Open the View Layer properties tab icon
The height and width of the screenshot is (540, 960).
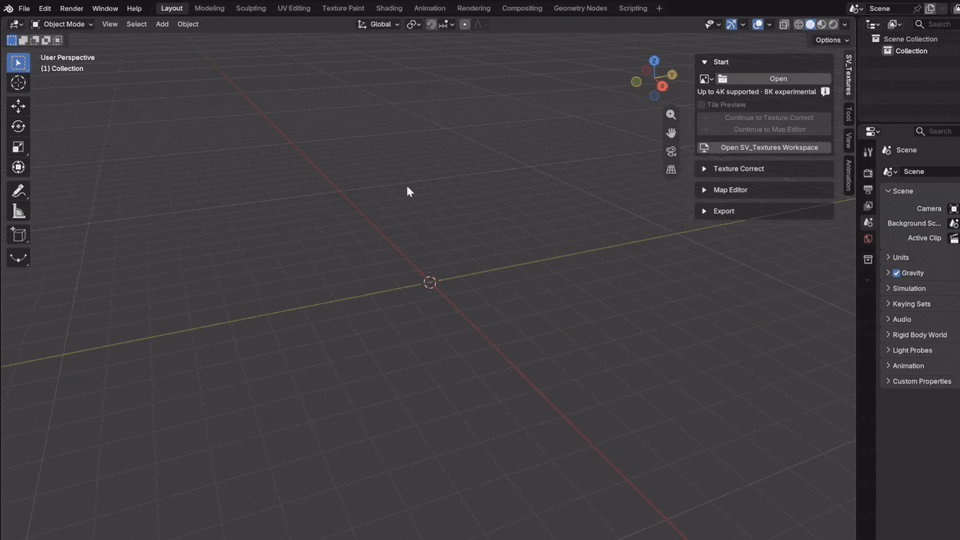[x=868, y=206]
